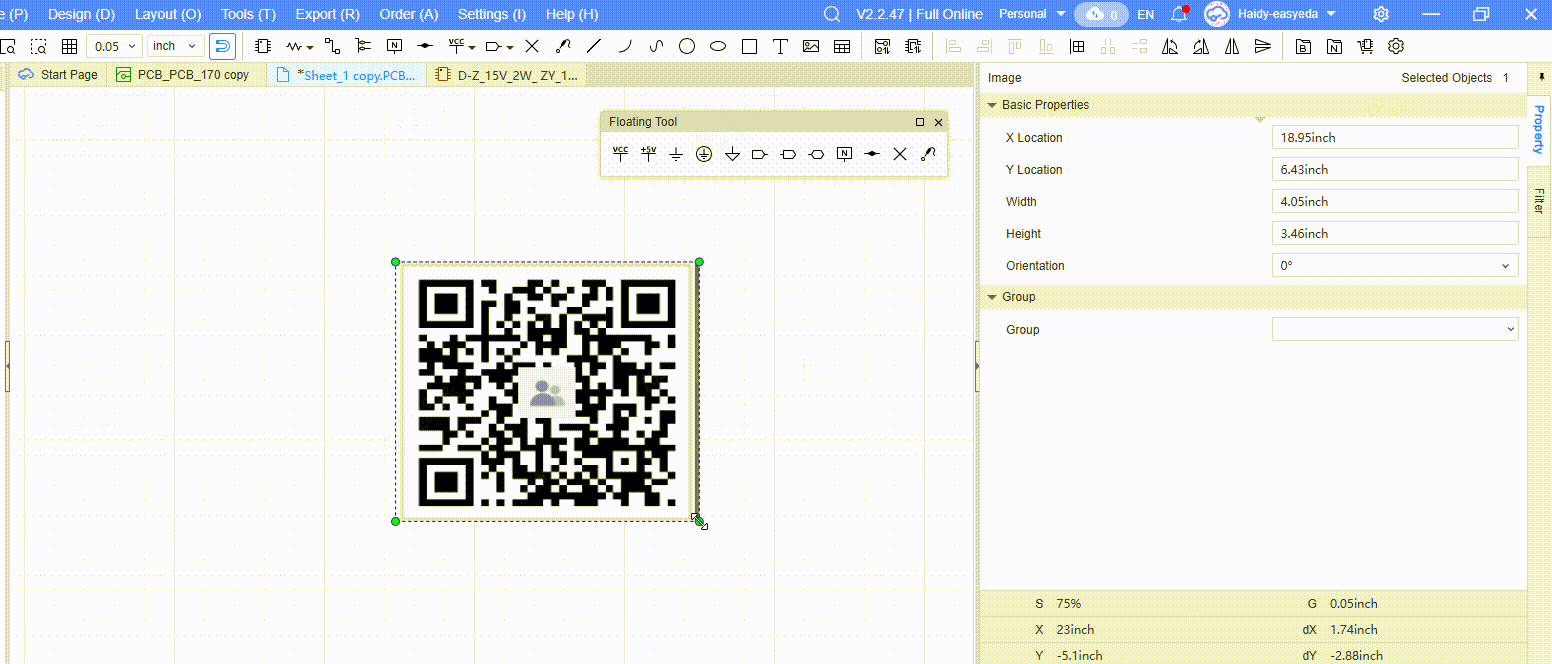Open Order menu
This screenshot has width=1552, height=664.
[409, 14]
